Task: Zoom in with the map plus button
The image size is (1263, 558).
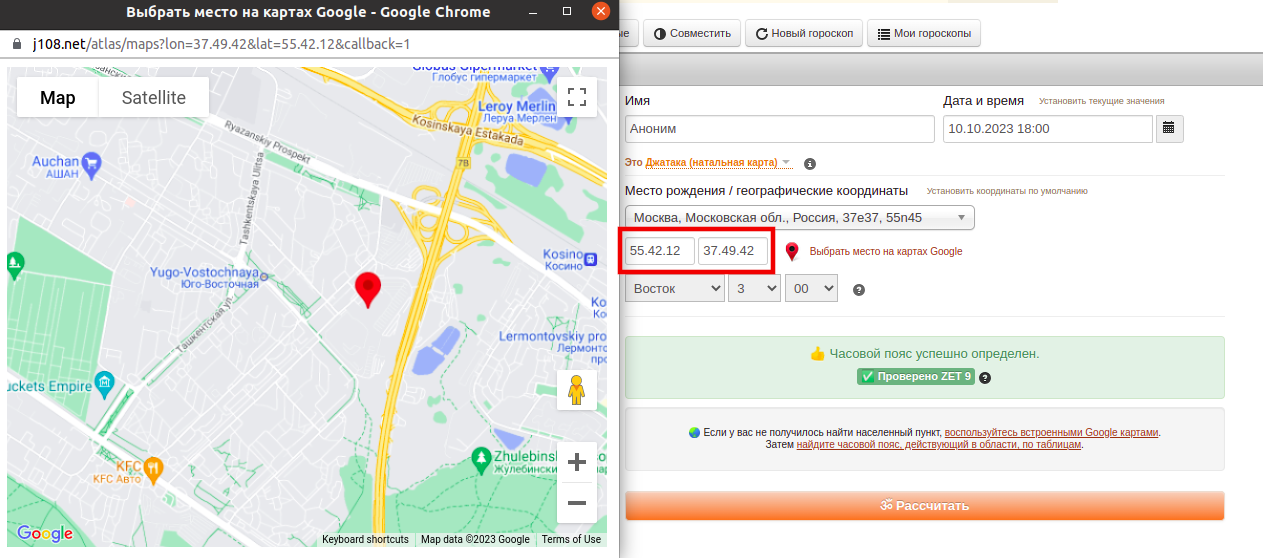Action: [576, 462]
